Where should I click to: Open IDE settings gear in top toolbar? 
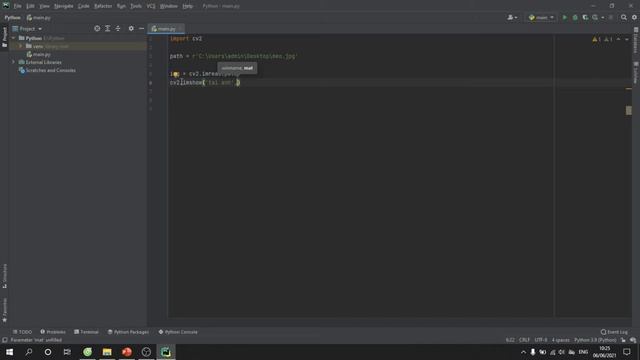click(634, 18)
